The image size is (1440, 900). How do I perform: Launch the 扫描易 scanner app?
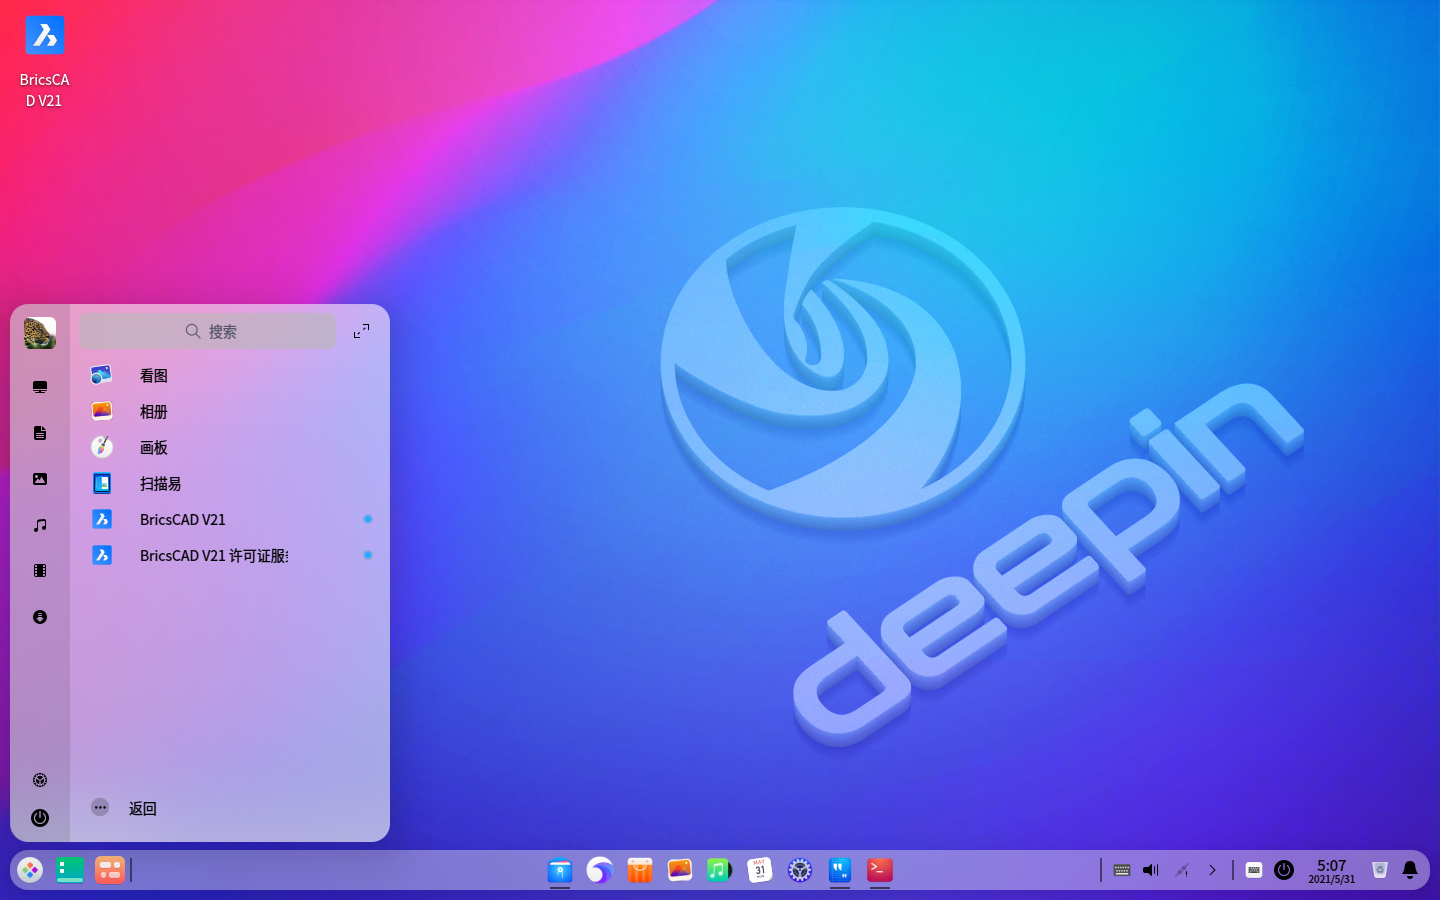[230, 483]
